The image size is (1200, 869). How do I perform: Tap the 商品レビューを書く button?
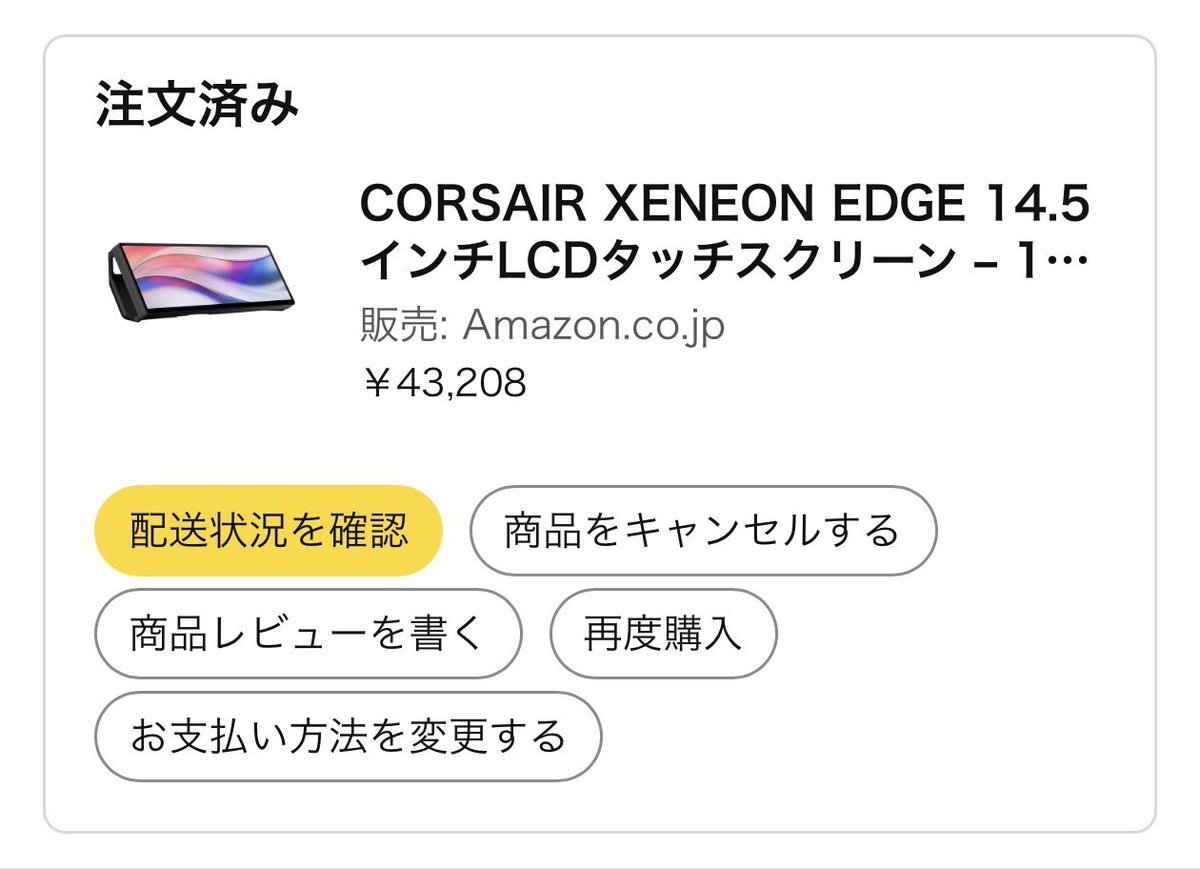308,634
